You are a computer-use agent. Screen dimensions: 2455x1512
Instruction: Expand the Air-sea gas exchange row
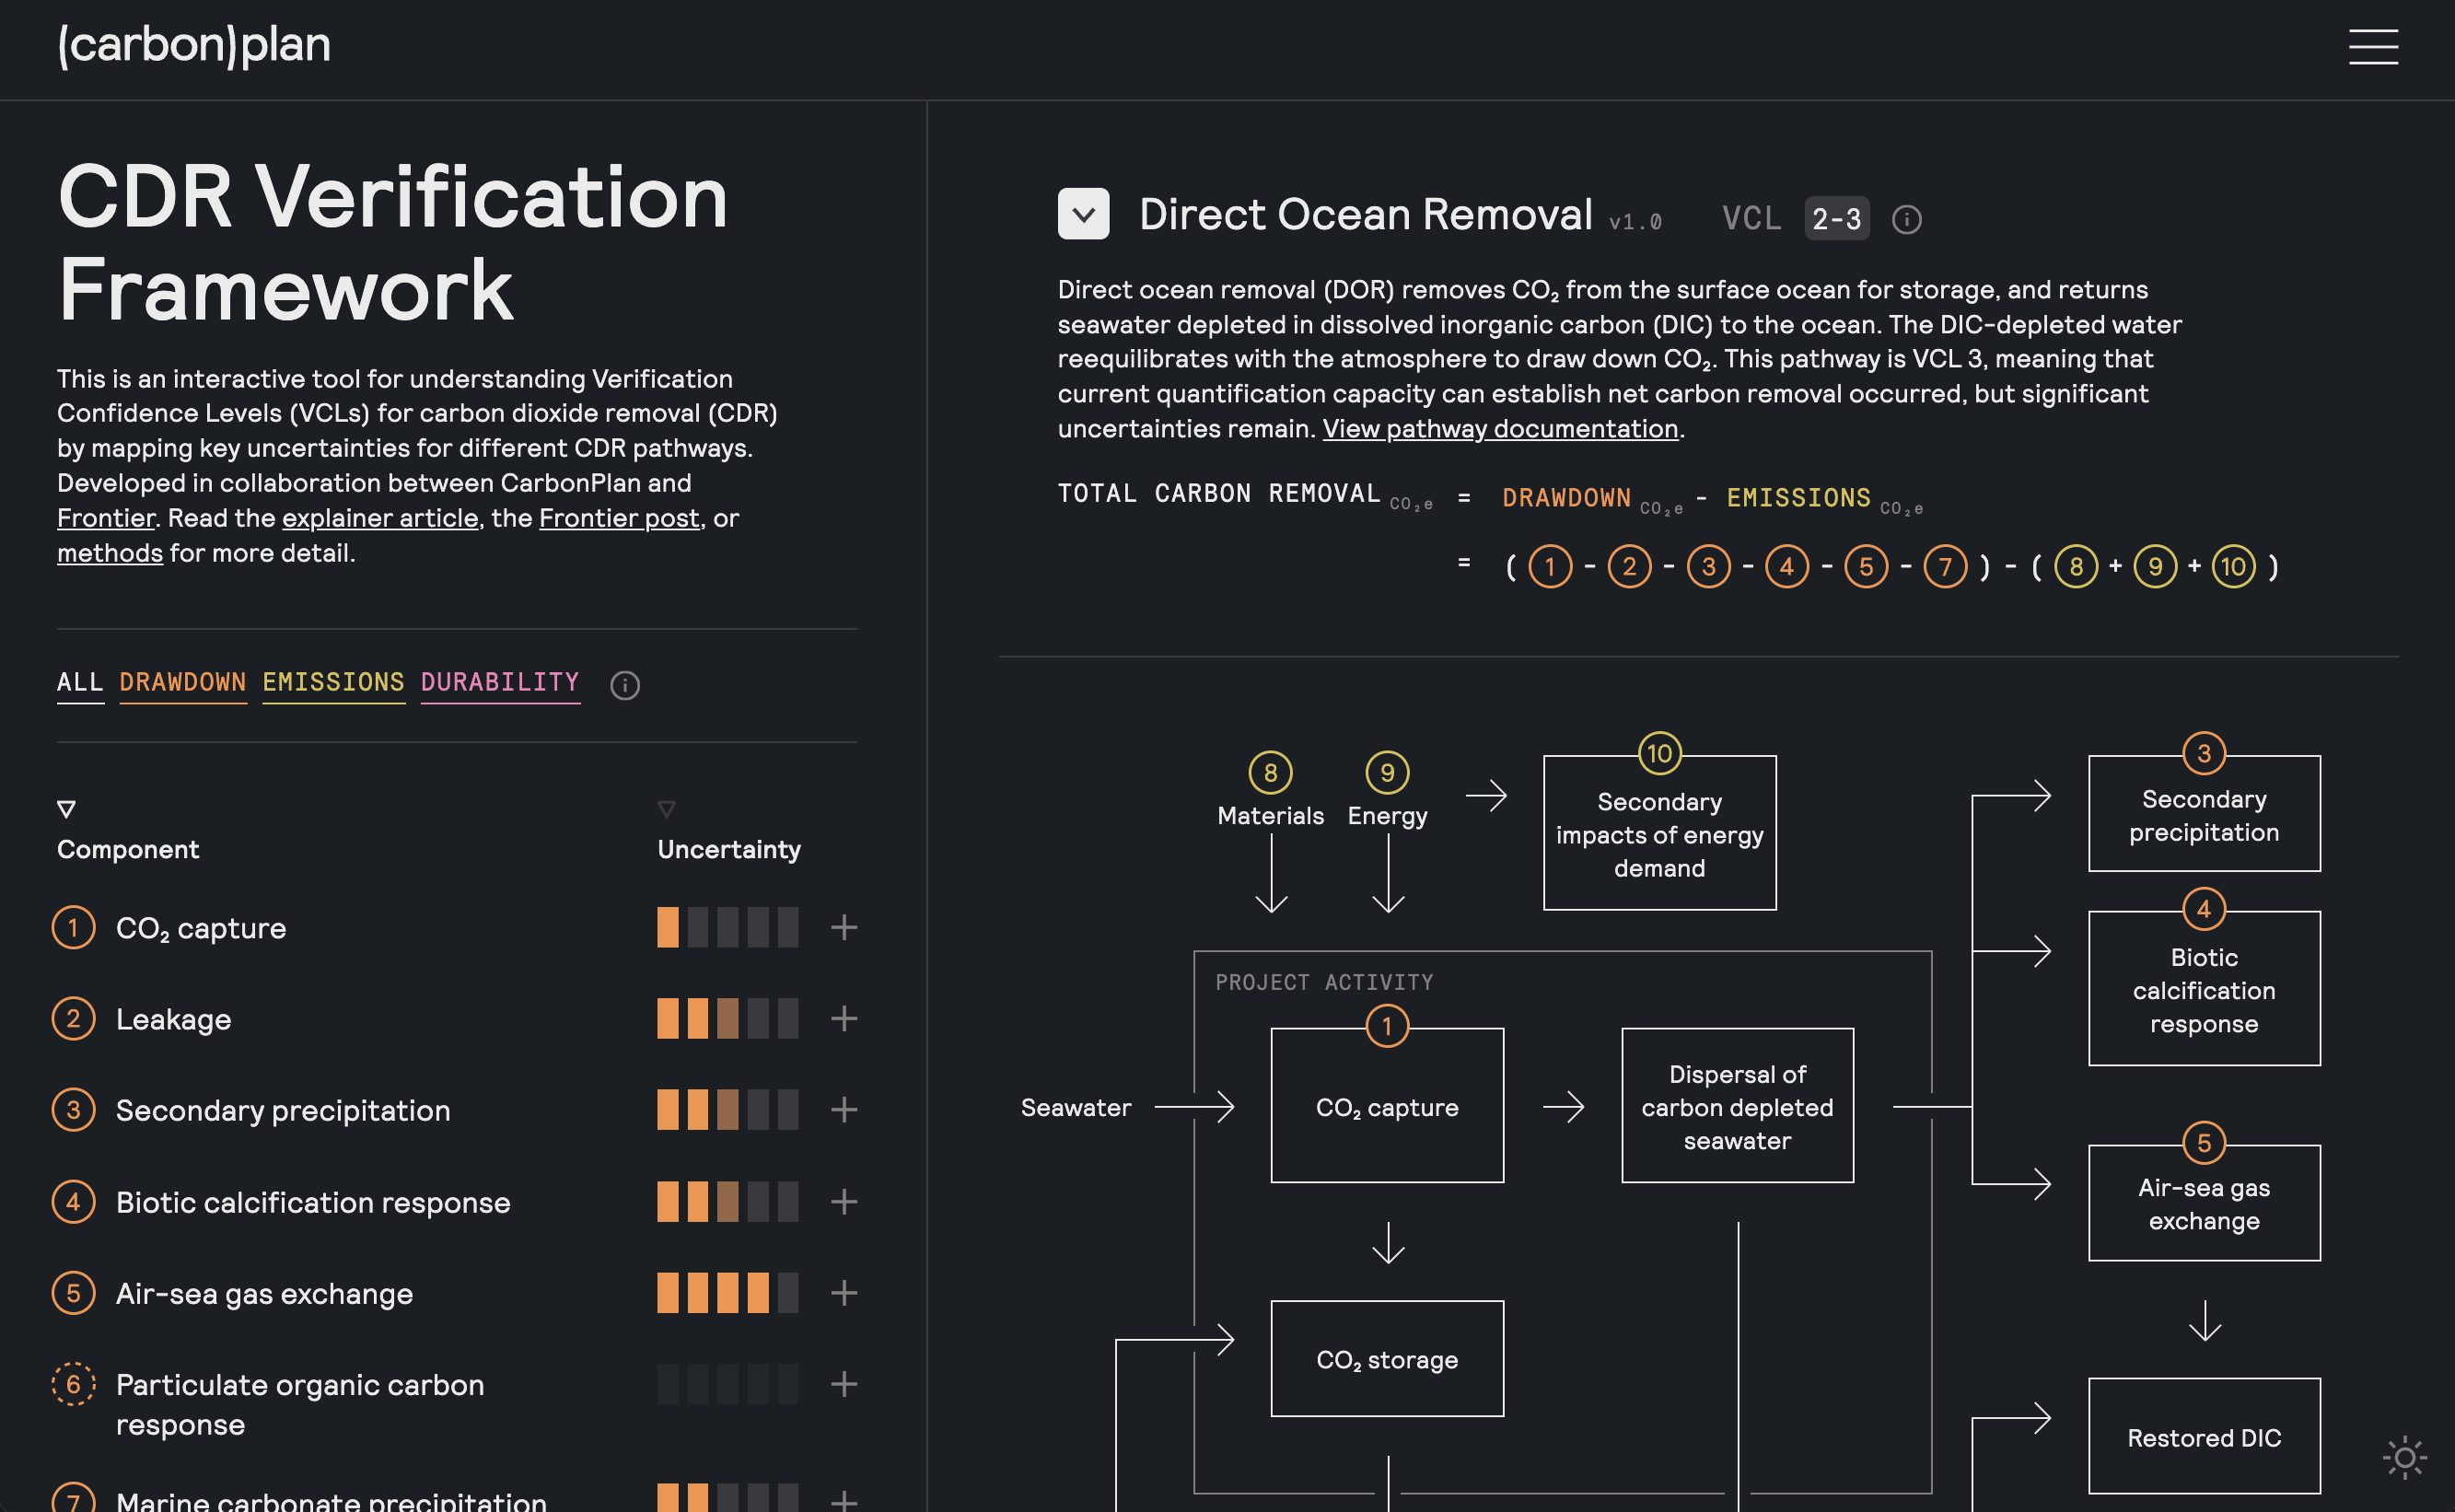coord(844,1293)
